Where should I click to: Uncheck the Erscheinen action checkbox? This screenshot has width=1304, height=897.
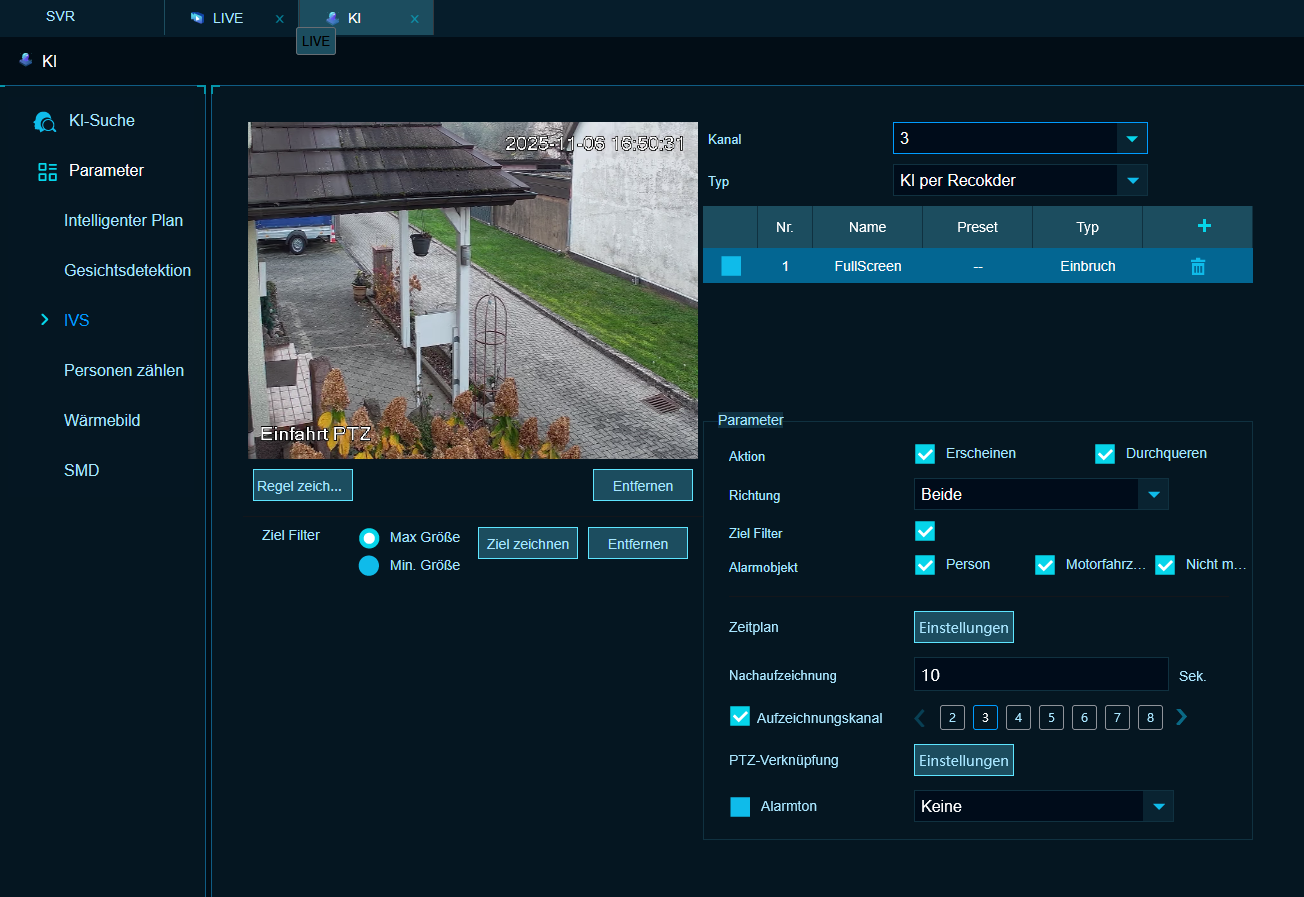tap(925, 454)
